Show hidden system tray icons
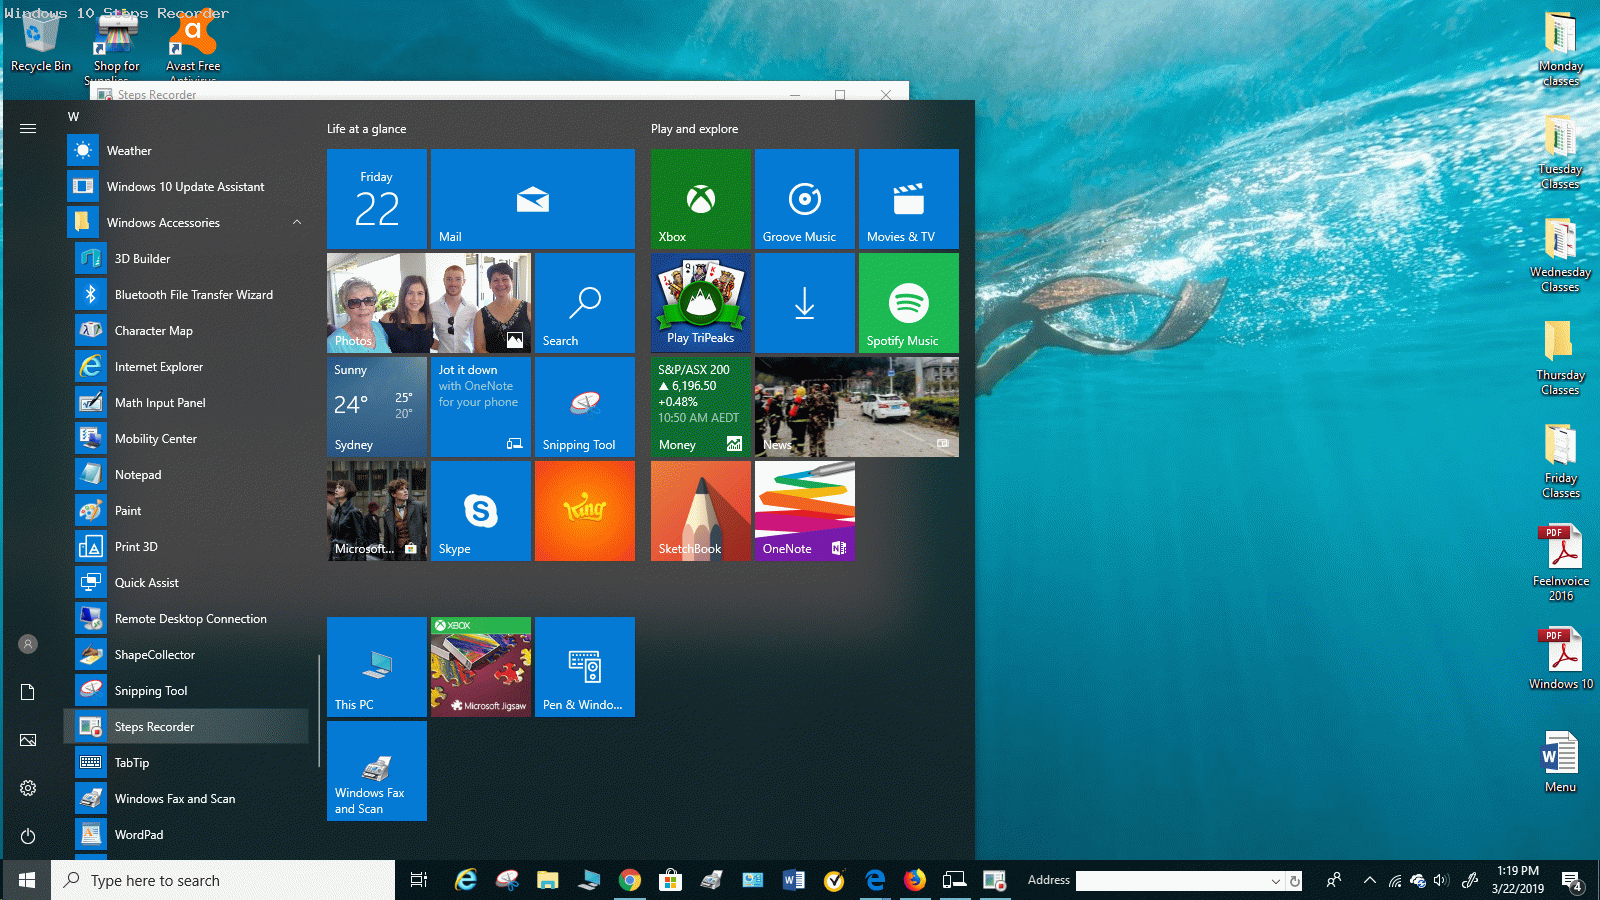 pyautogui.click(x=1369, y=880)
